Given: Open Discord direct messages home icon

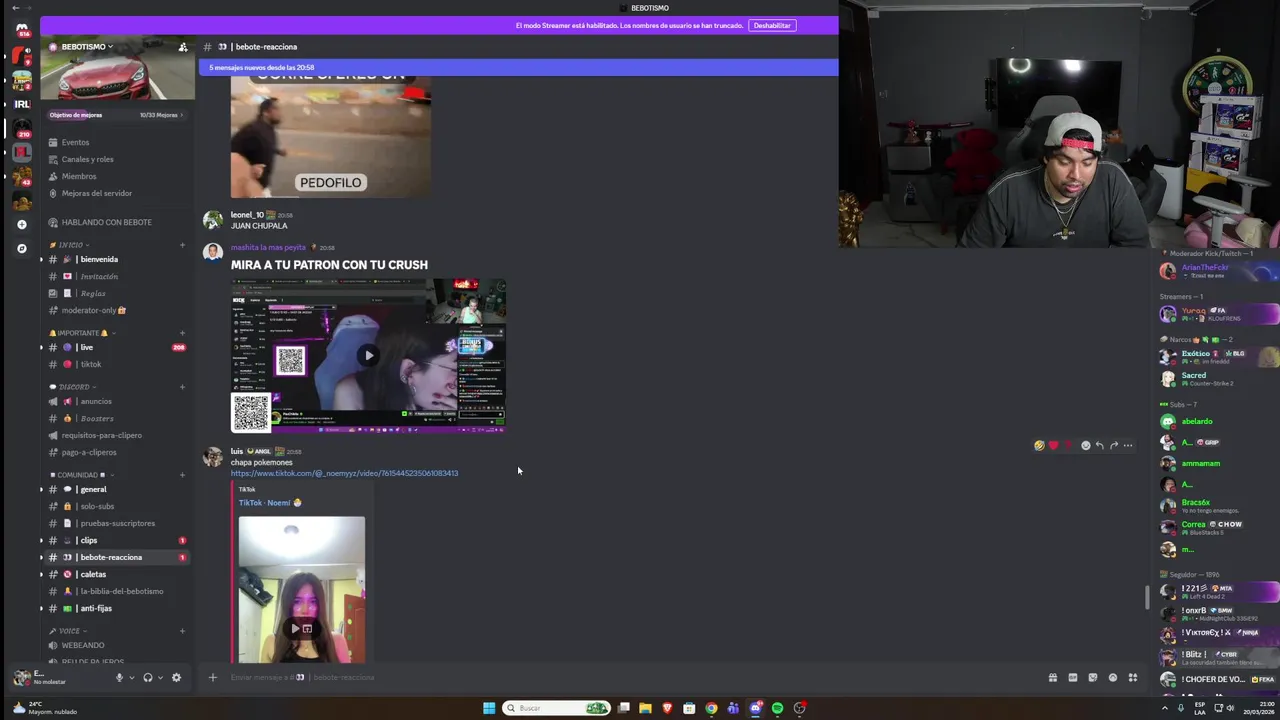Looking at the screenshot, I should coord(21,31).
